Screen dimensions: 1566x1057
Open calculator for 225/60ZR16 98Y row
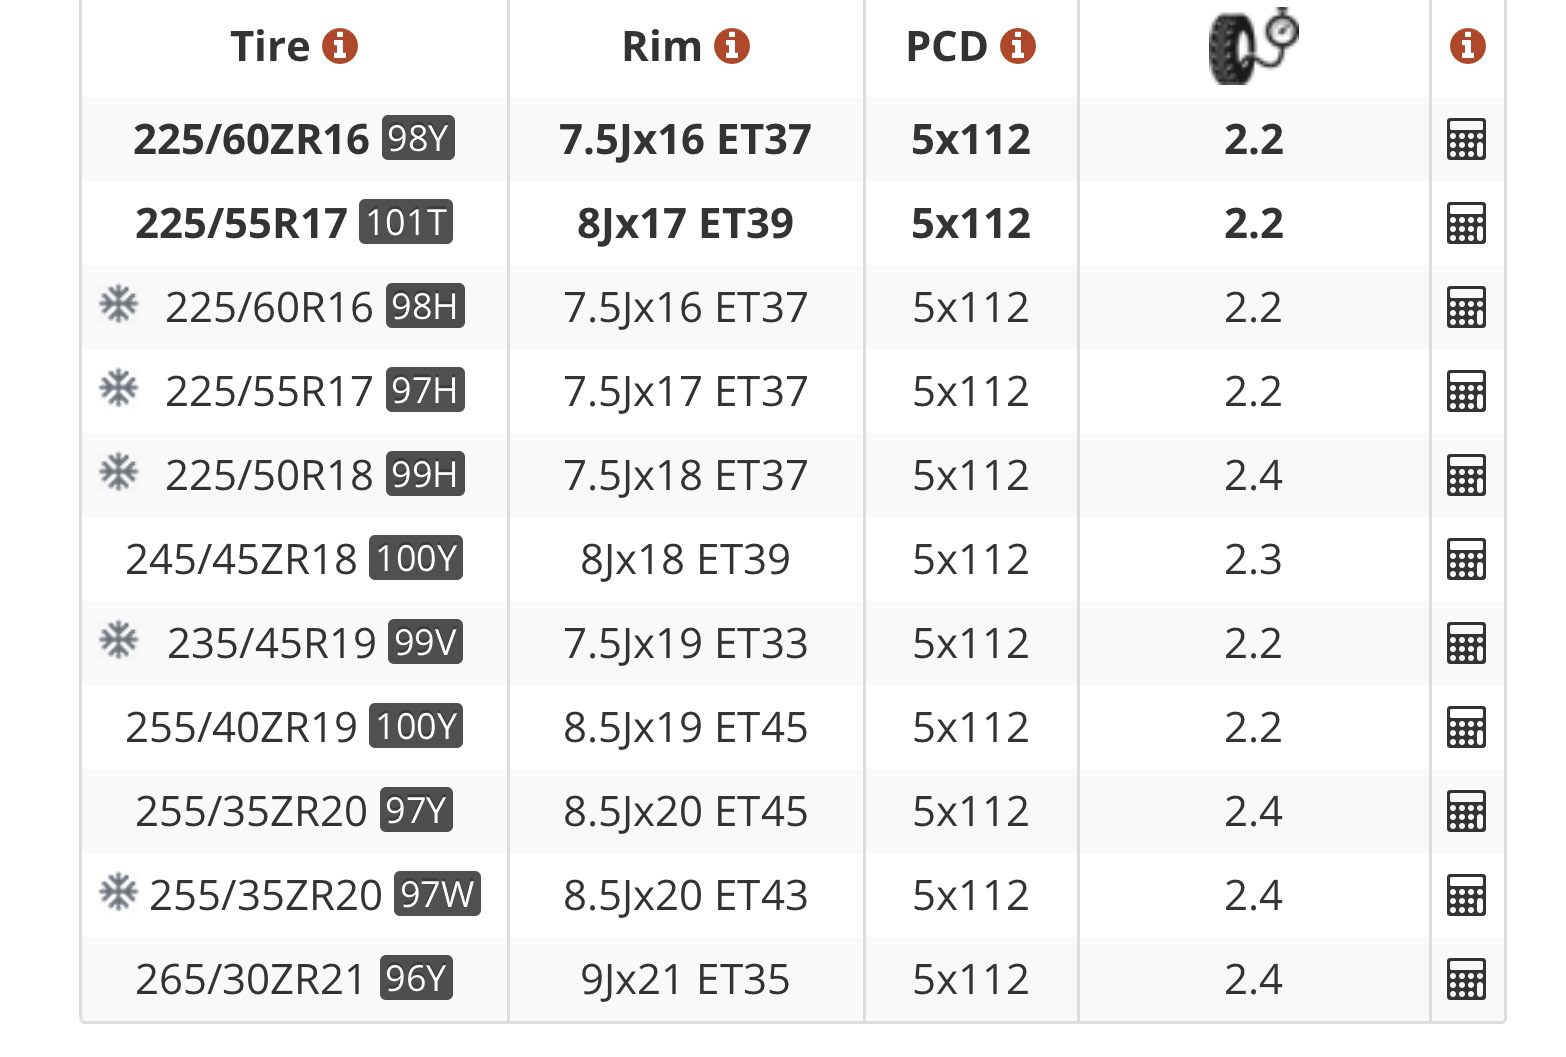coord(1466,139)
